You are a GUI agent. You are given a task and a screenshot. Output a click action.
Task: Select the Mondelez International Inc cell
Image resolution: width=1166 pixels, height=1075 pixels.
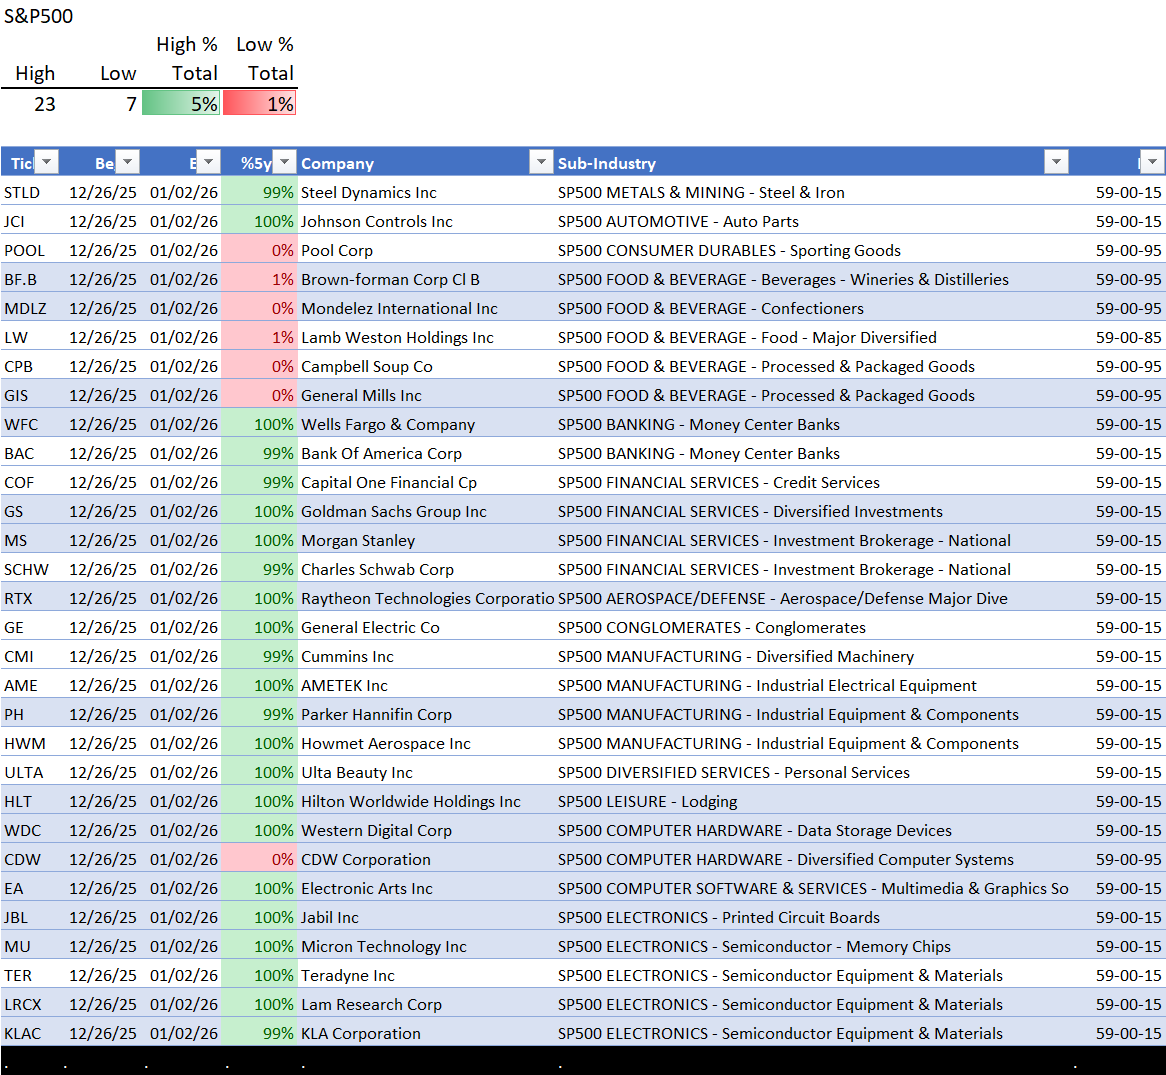pyautogui.click(x=426, y=309)
